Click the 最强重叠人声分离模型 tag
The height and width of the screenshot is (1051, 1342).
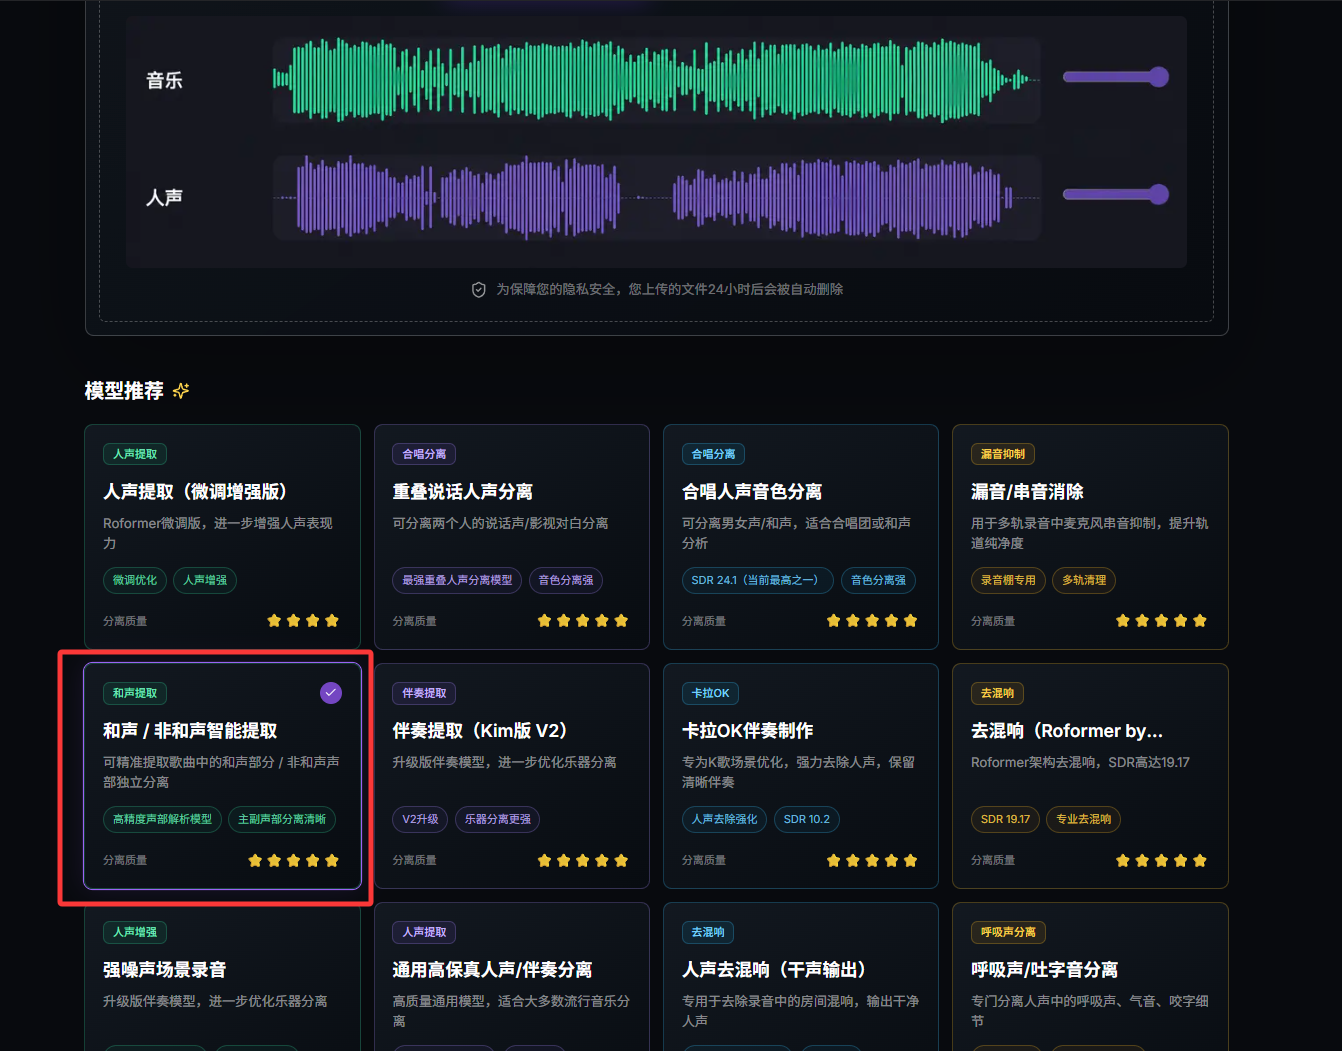tap(457, 580)
